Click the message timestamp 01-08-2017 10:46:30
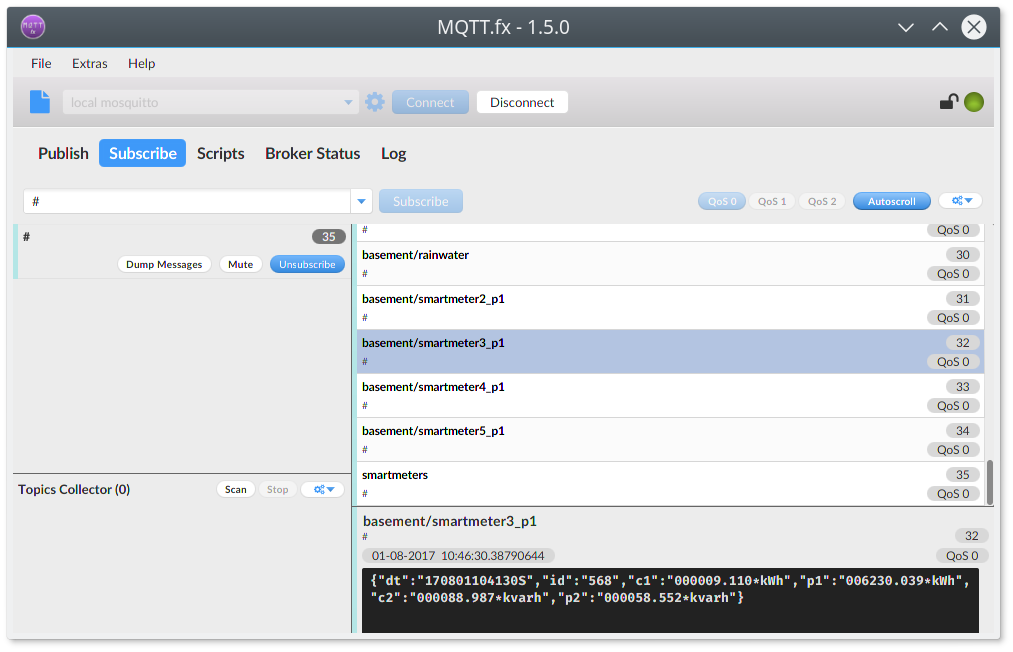The height and width of the screenshot is (652, 1013). coord(458,556)
